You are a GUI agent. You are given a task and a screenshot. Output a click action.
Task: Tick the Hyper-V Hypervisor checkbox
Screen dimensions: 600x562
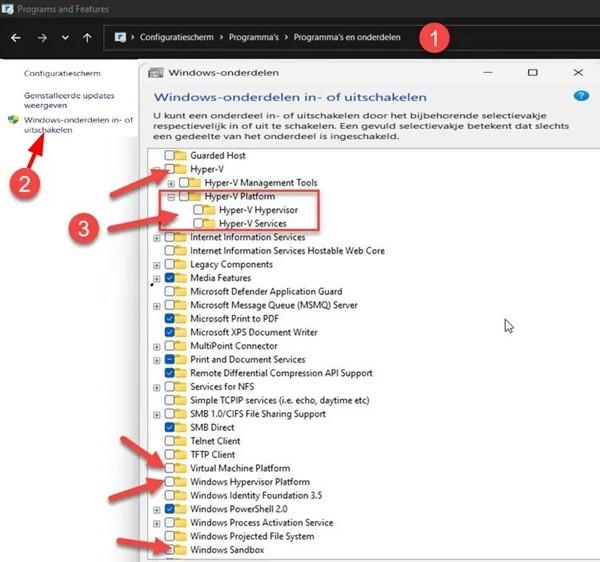pyautogui.click(x=198, y=210)
